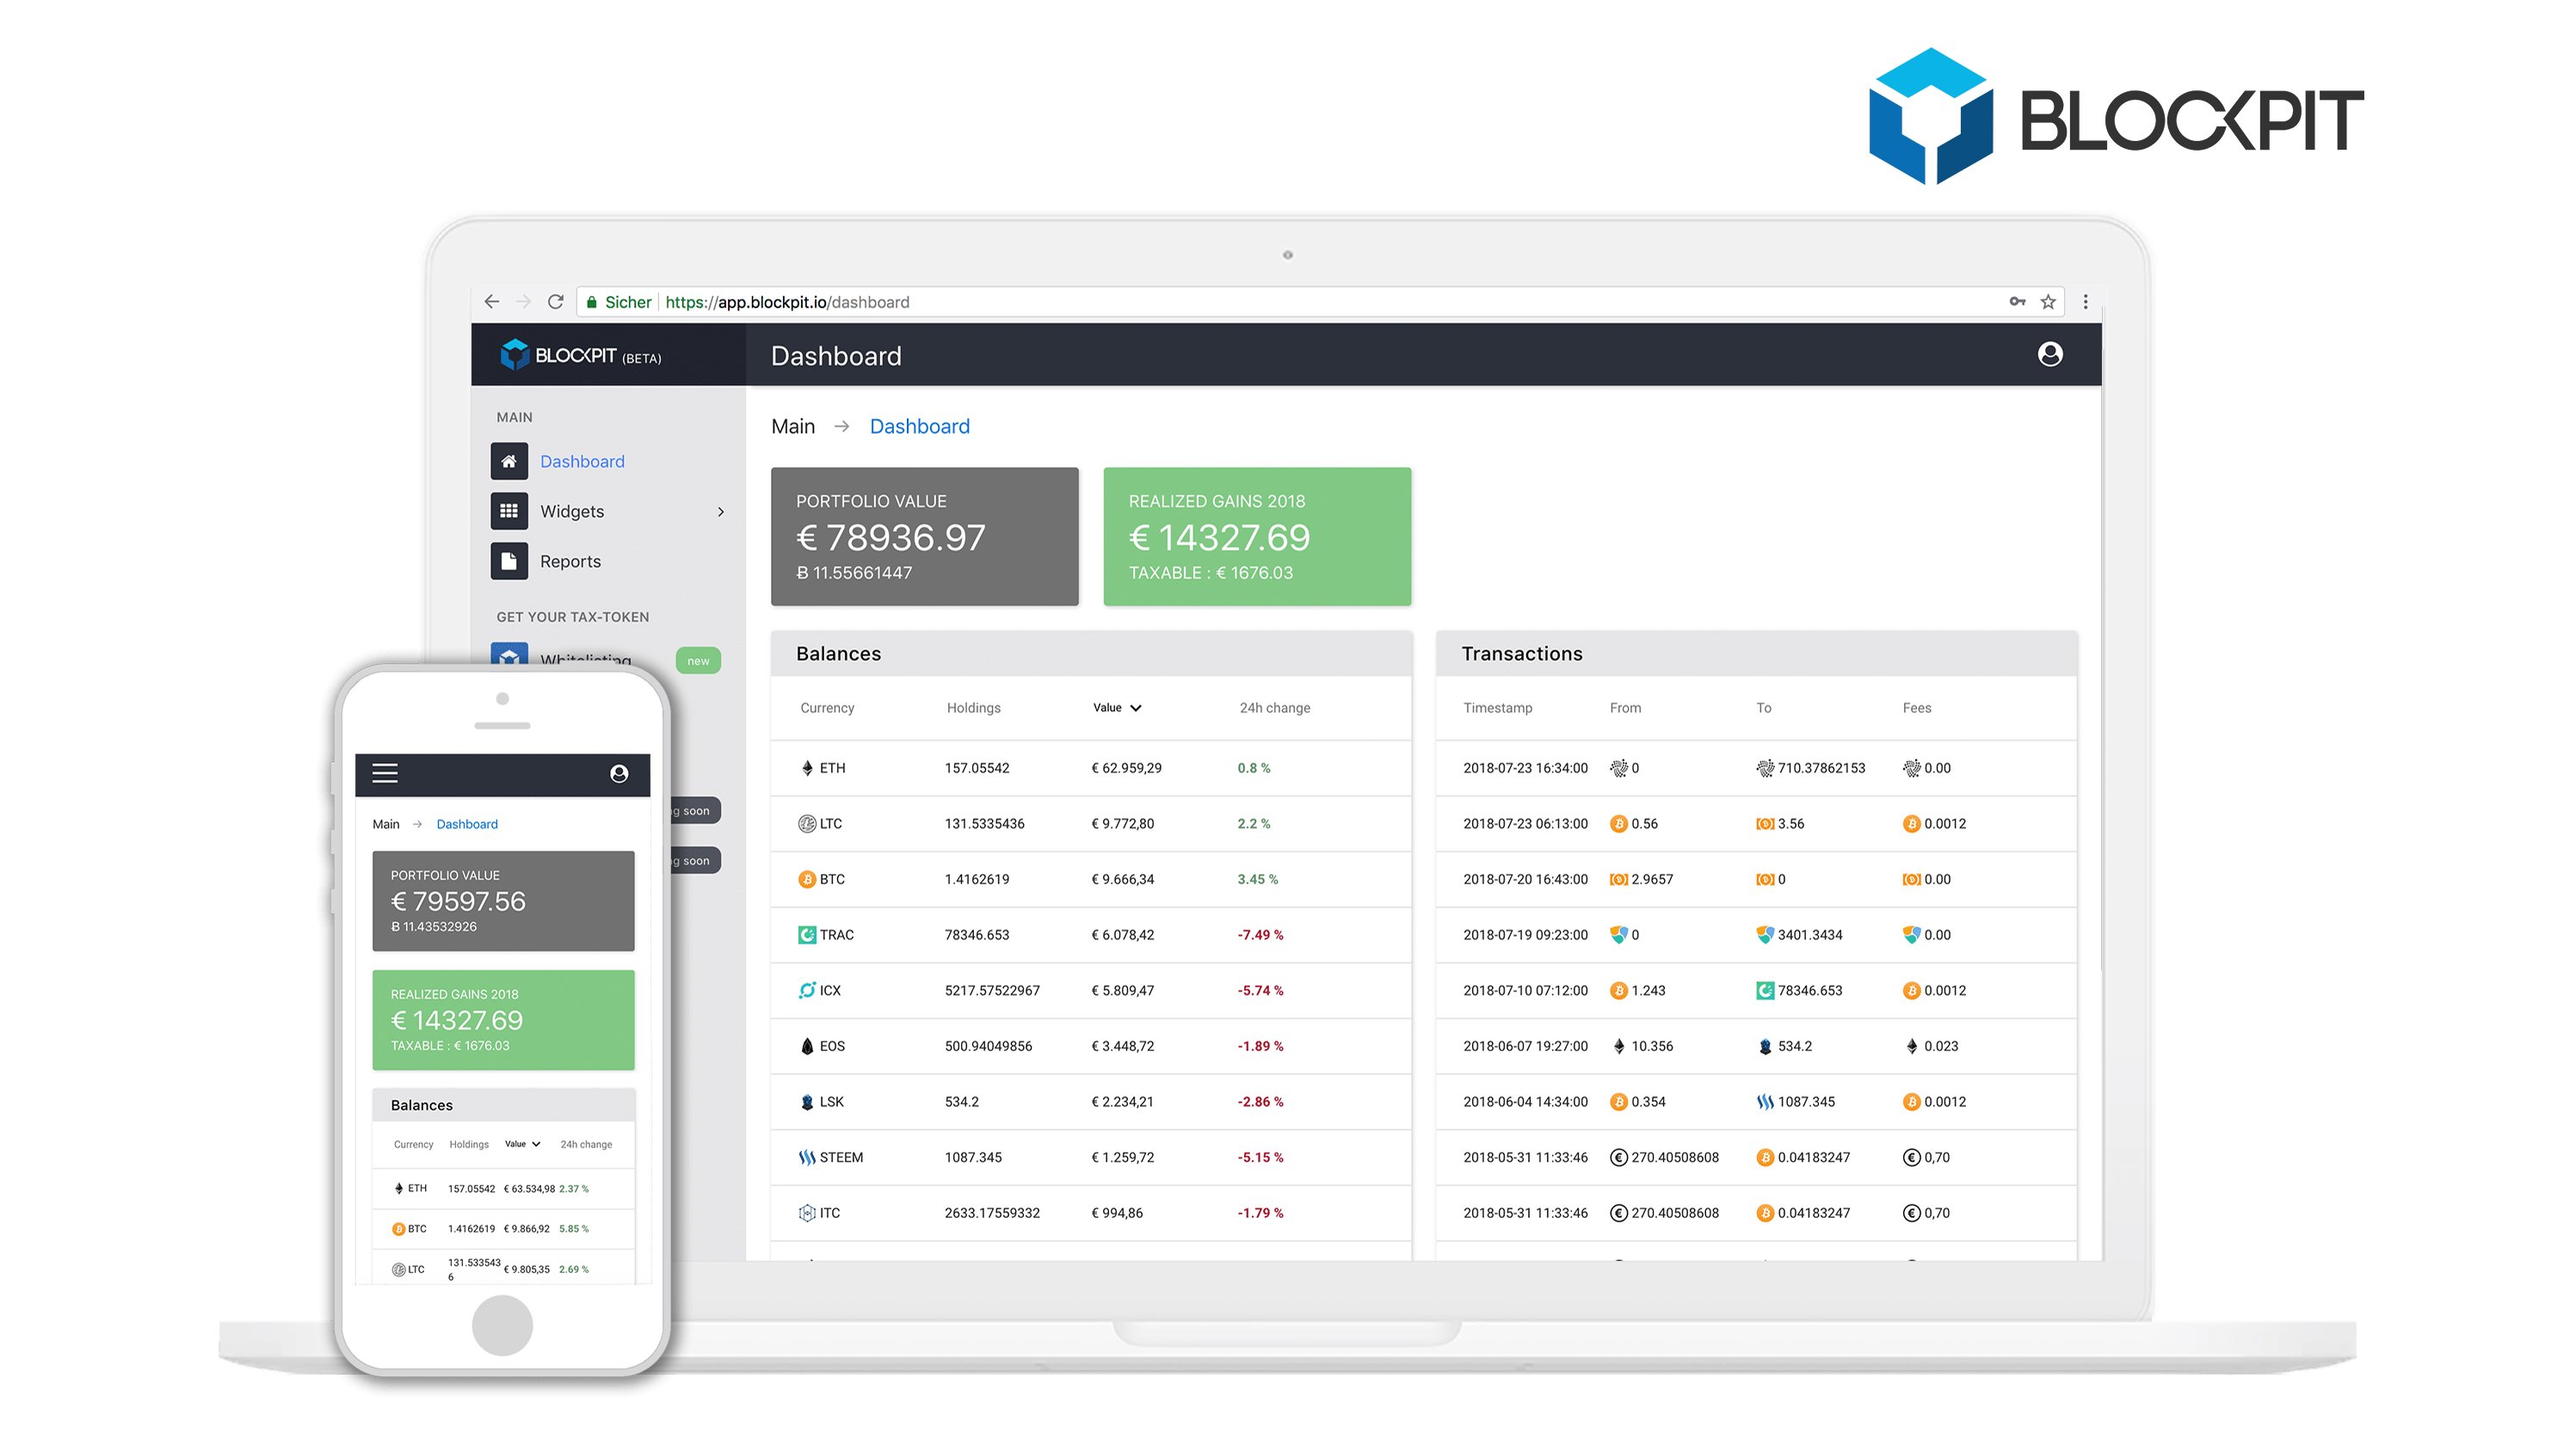The height and width of the screenshot is (1451, 2576).
Task: Click the browser back arrow
Action: [x=491, y=301]
